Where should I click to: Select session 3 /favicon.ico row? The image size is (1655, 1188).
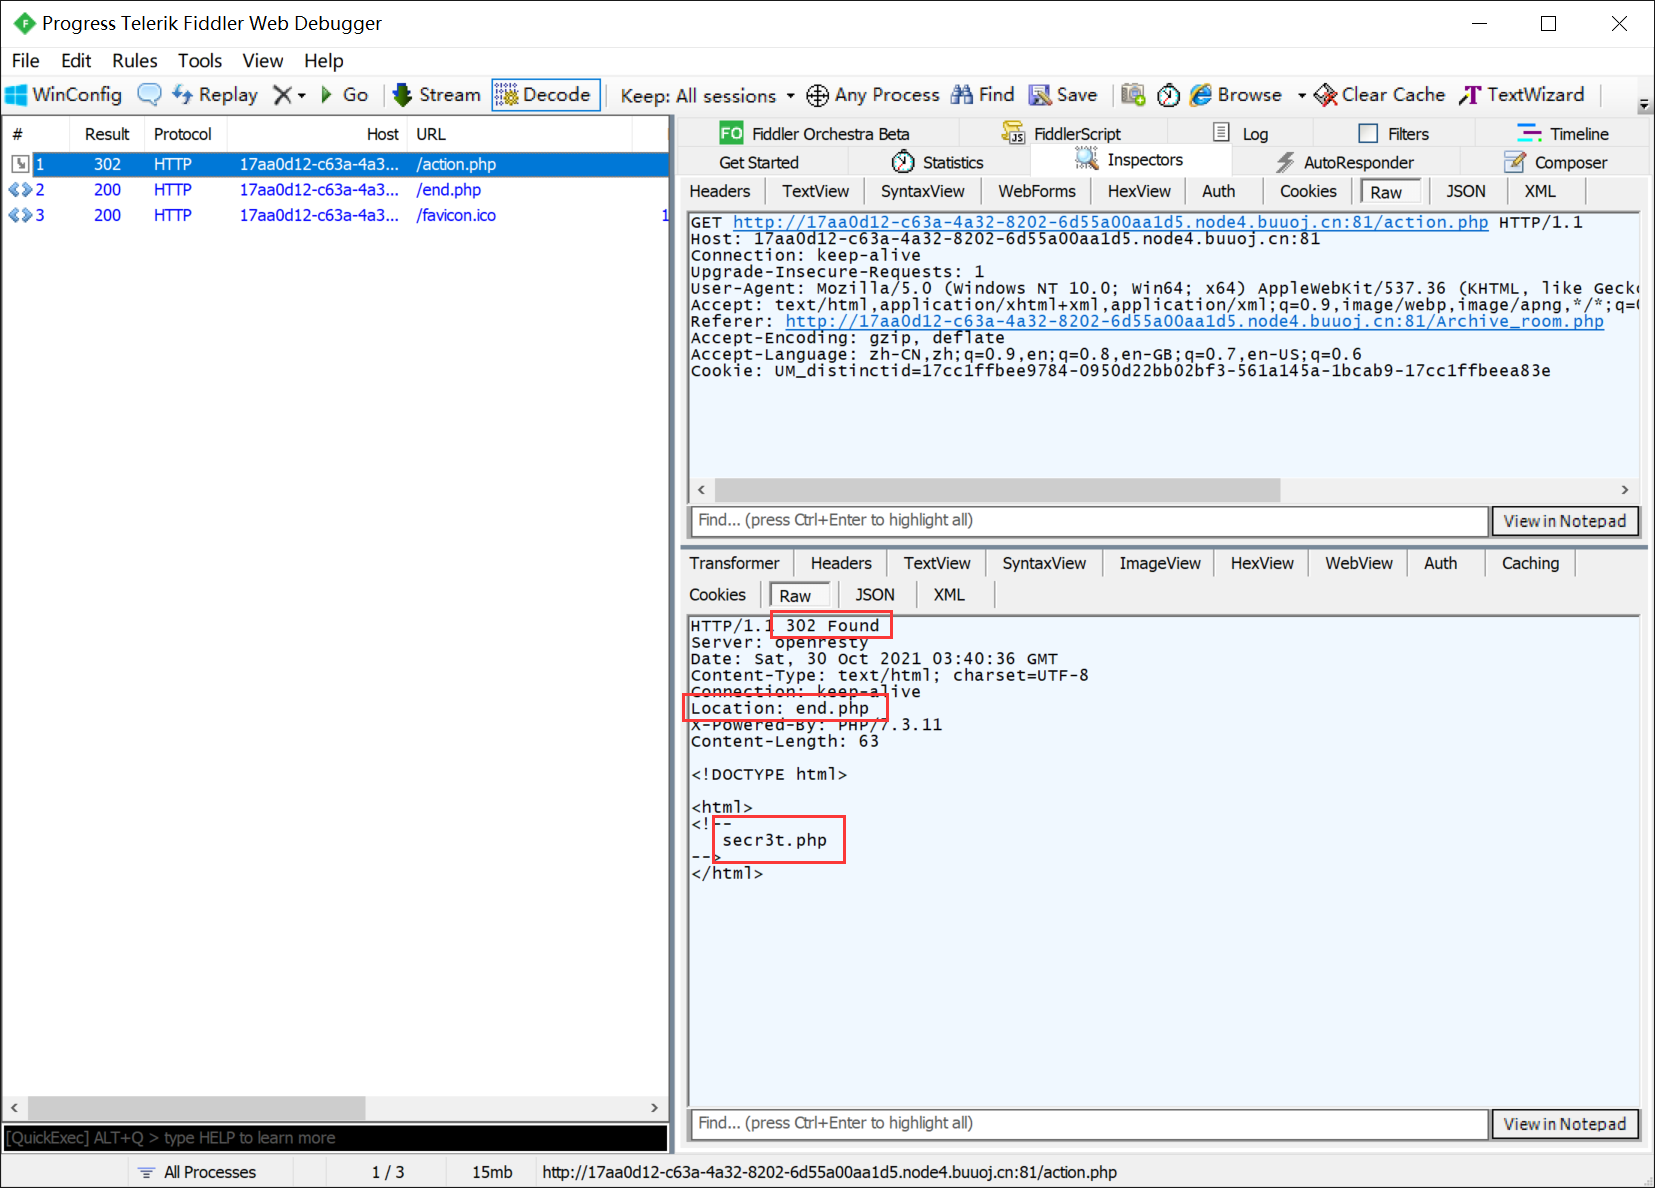pyautogui.click(x=335, y=215)
